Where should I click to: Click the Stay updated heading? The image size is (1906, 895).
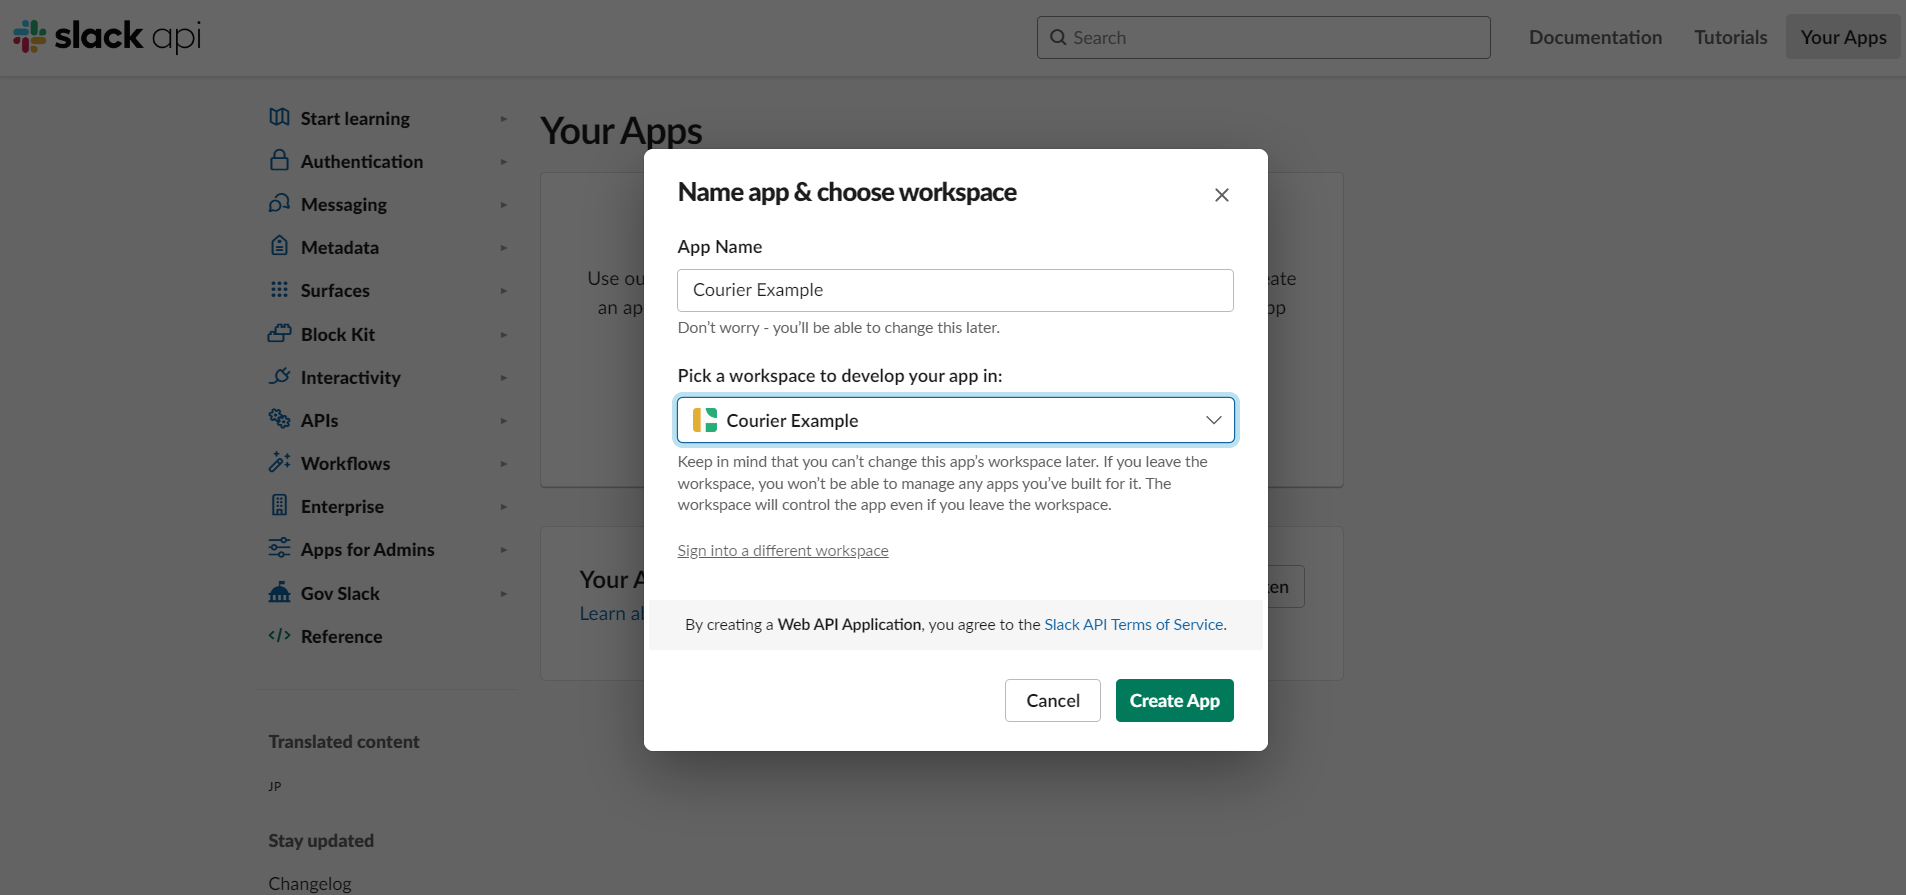click(x=321, y=841)
